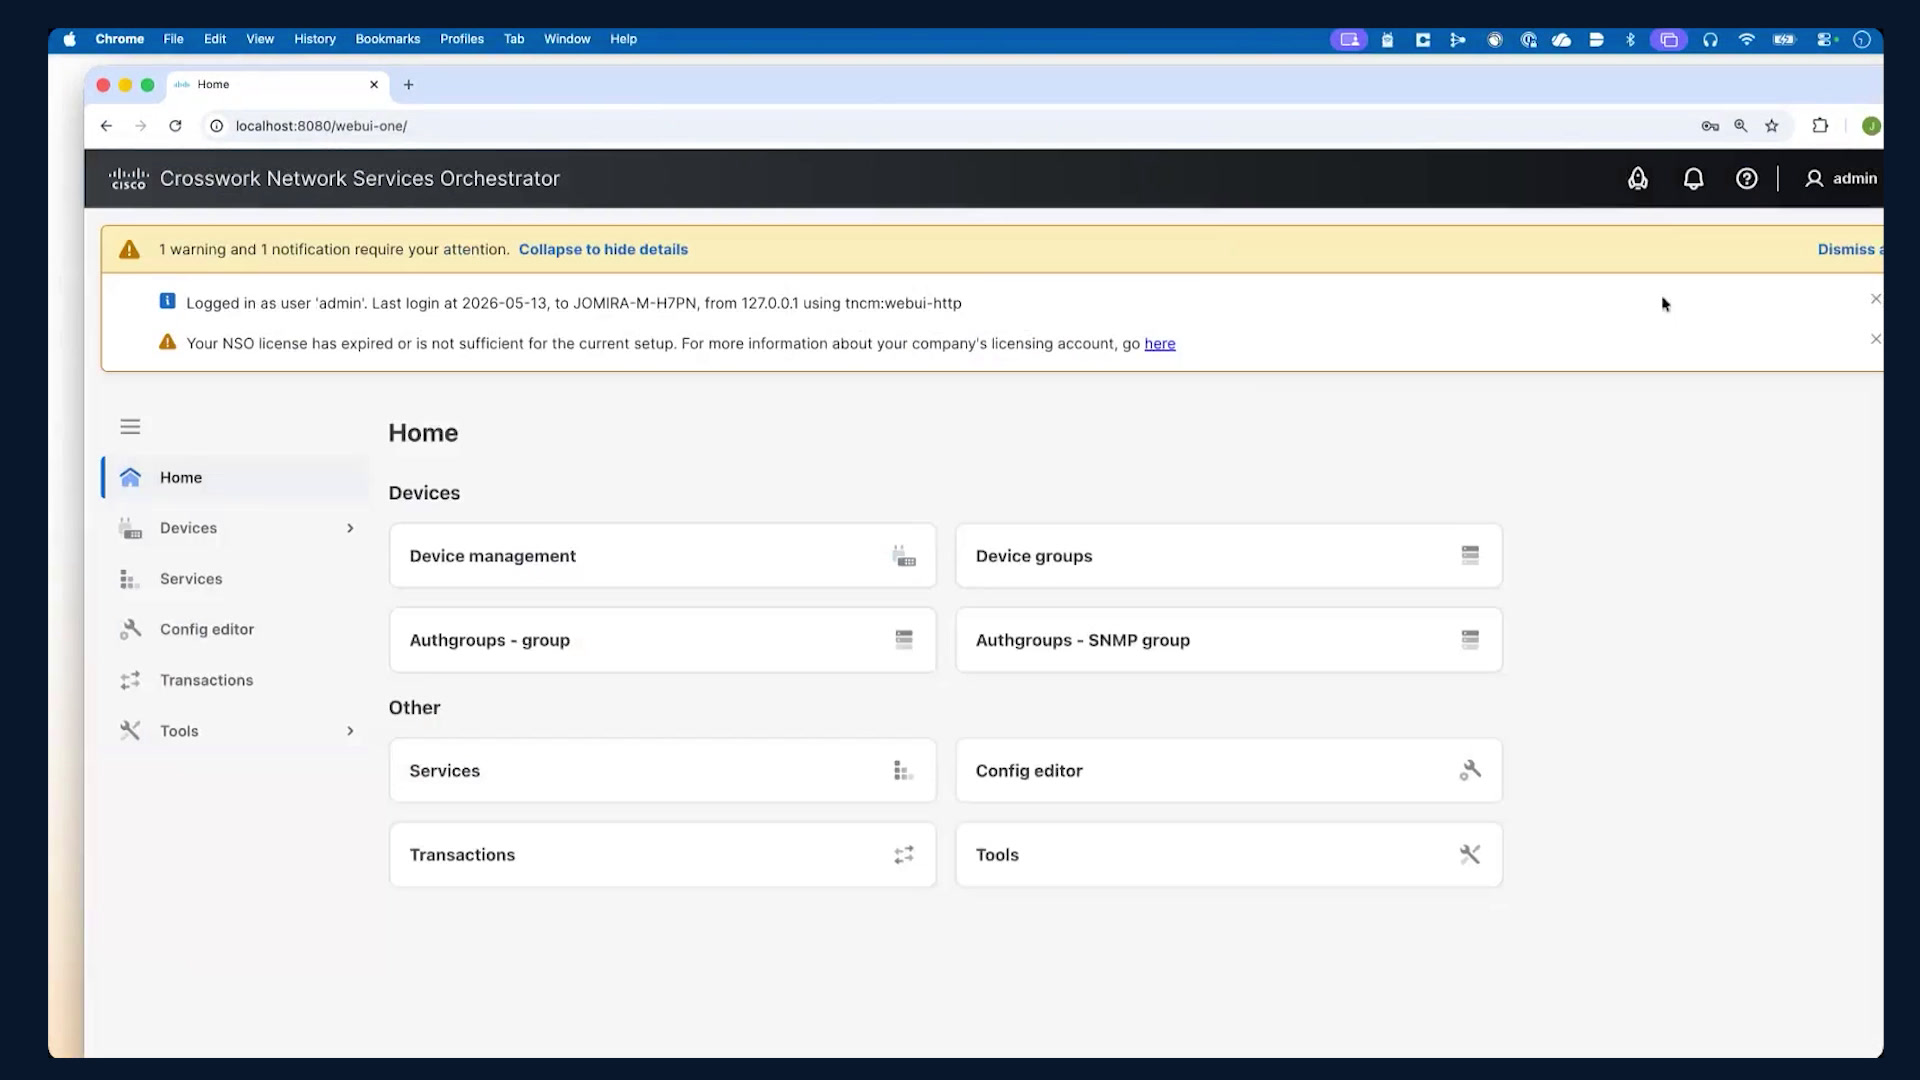The height and width of the screenshot is (1080, 1920).
Task: Open the Chrome History menu
Action: tap(315, 39)
